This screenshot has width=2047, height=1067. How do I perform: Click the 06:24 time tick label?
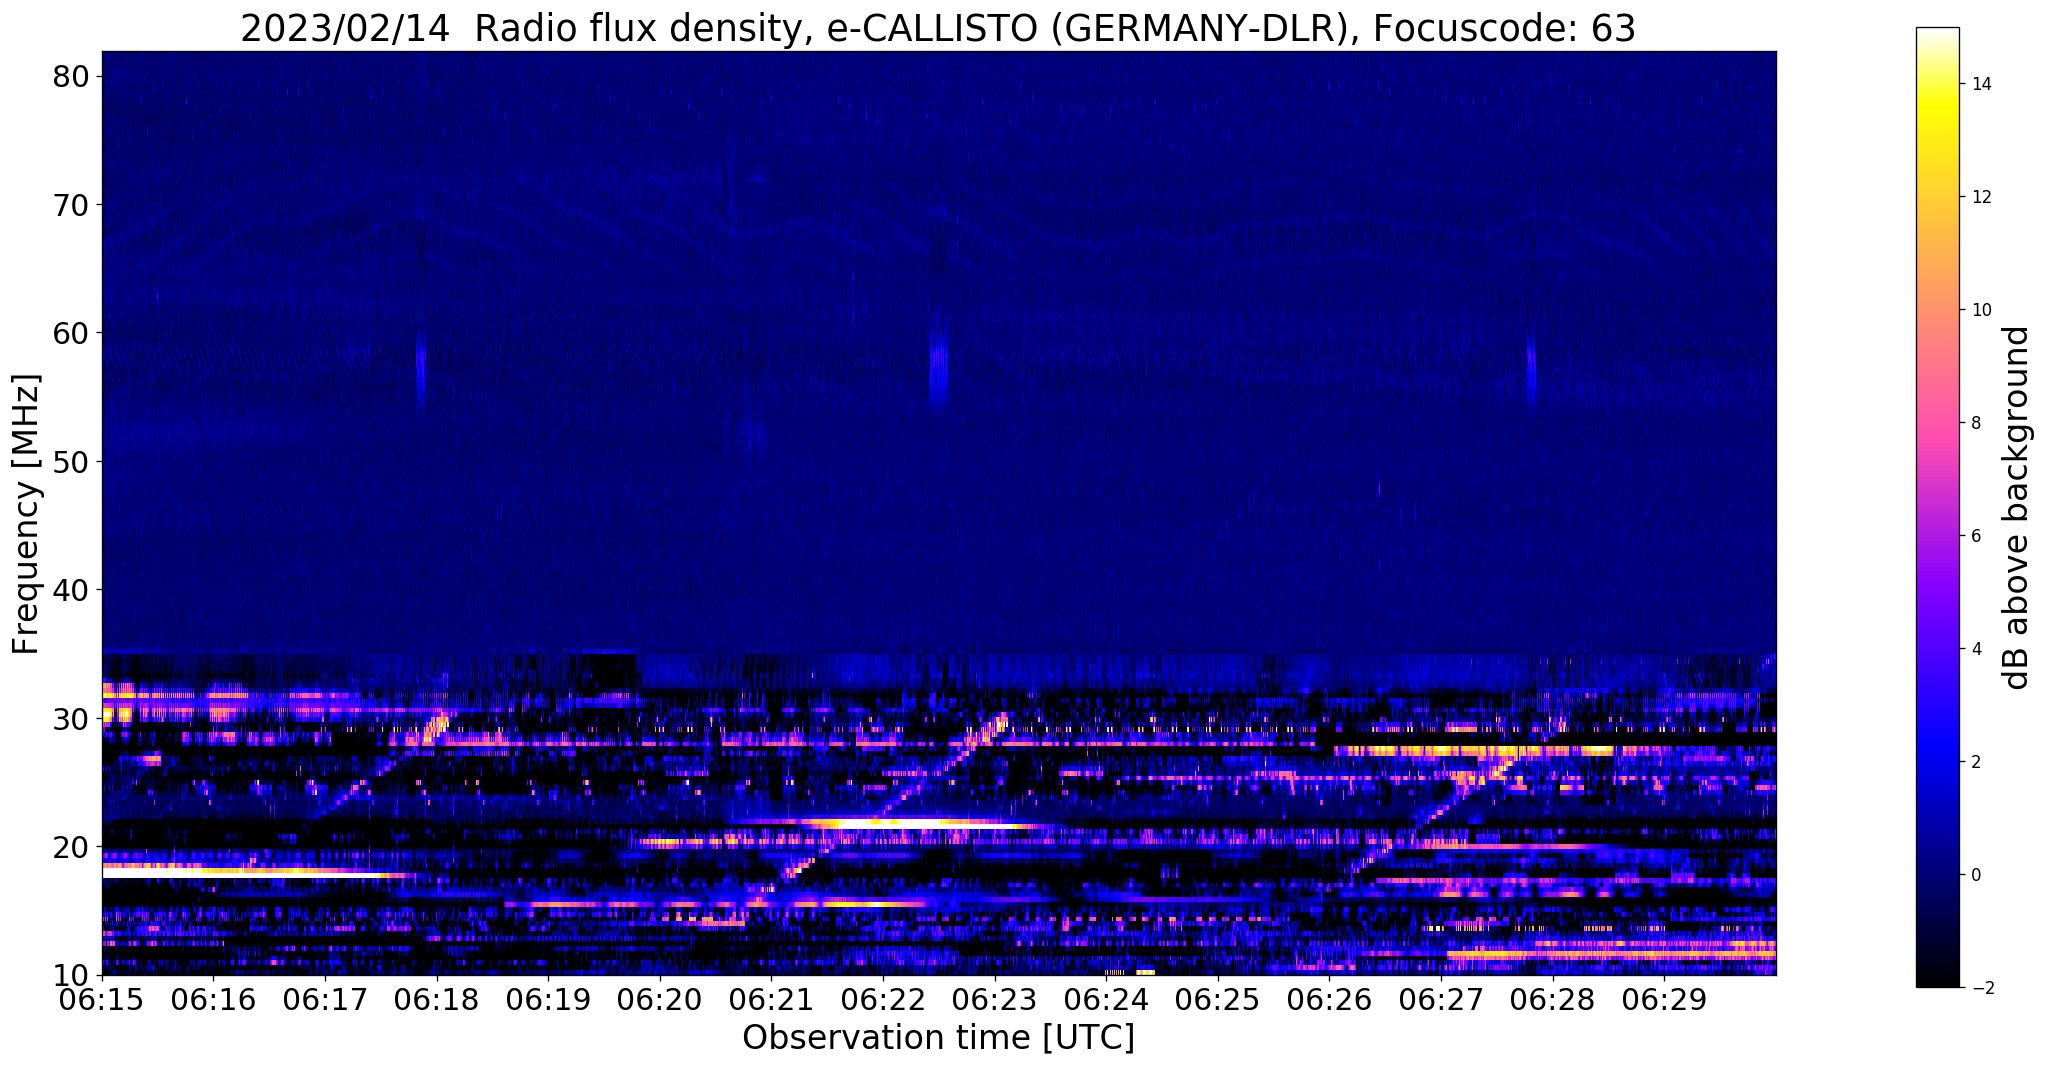1106,999
